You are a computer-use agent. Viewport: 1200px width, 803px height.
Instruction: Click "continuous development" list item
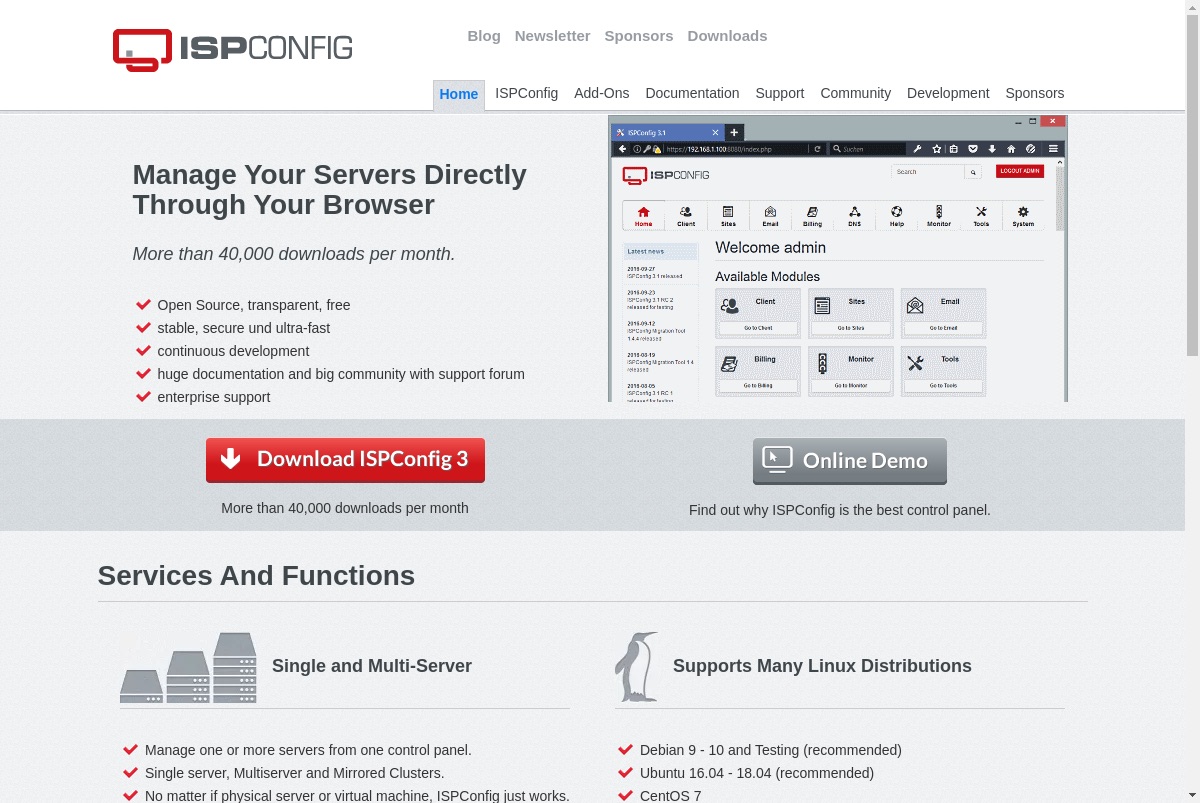click(233, 351)
